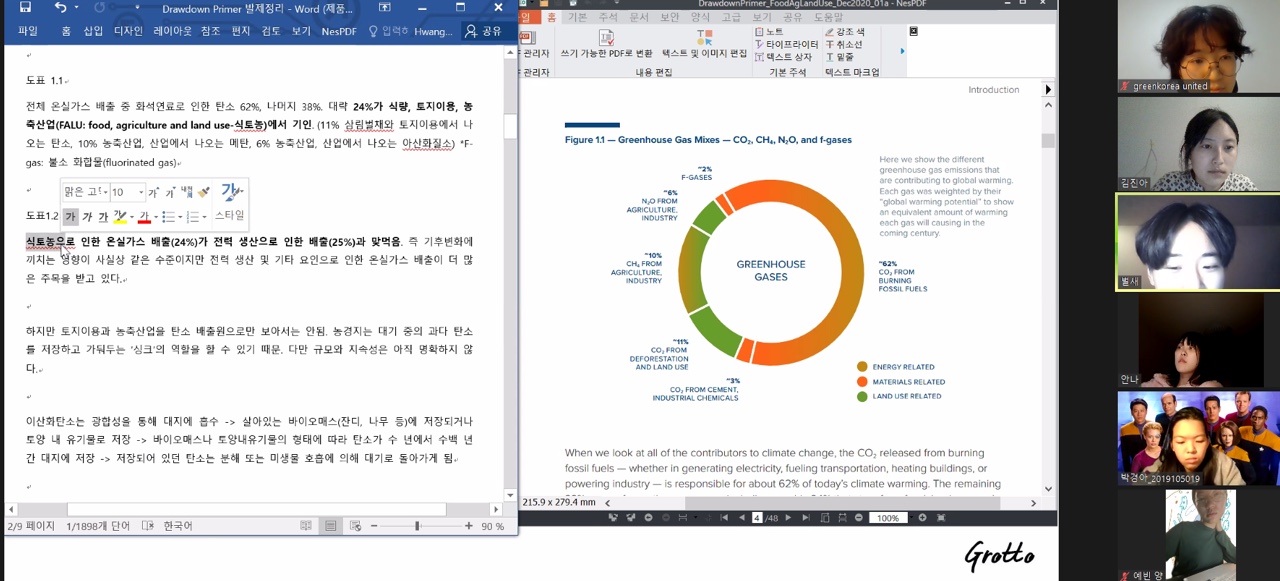Toggle bold in the mini formatting toolbar
This screenshot has width=1280, height=581.
tap(70, 217)
